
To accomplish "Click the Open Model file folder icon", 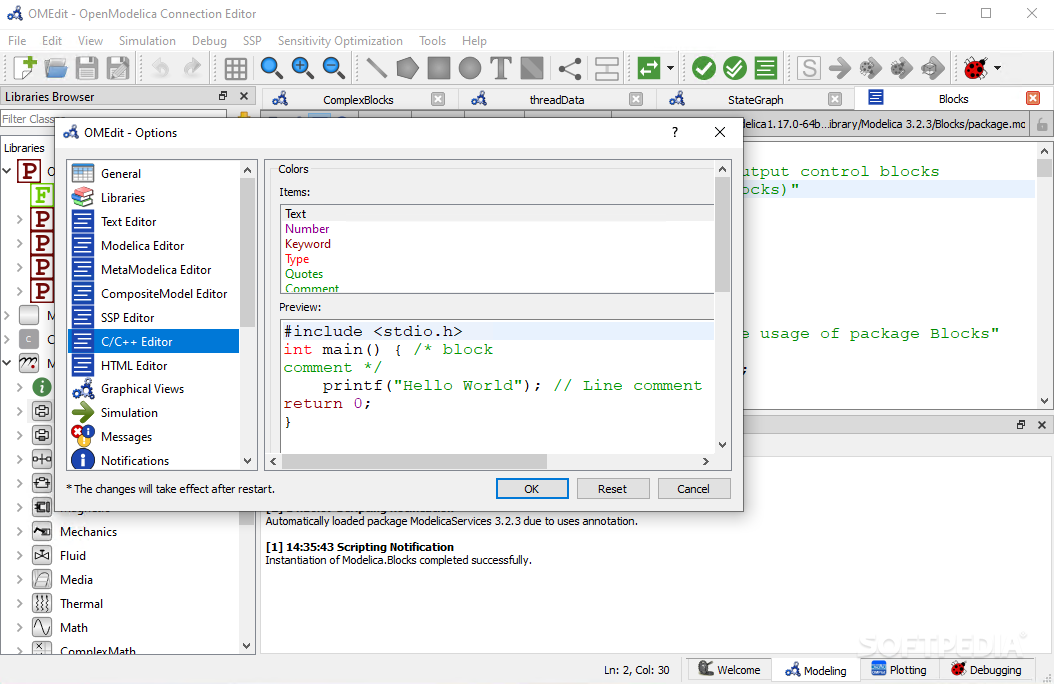I will [56, 68].
